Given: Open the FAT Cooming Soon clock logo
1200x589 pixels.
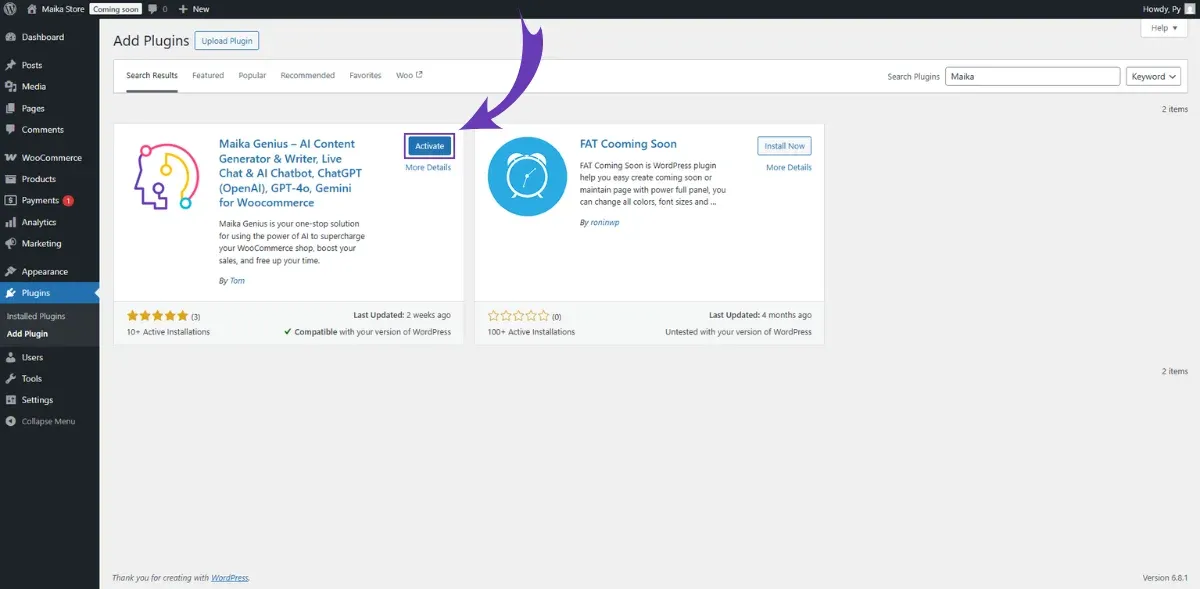Looking at the screenshot, I should 526,176.
